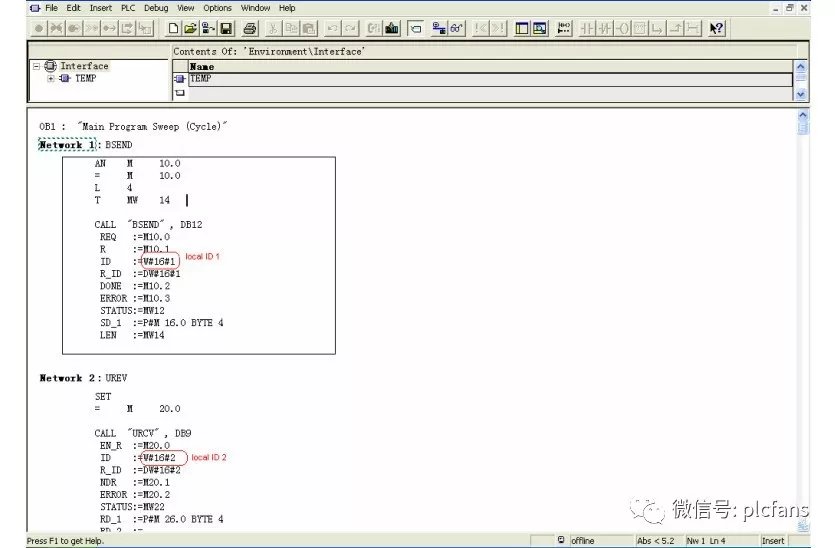Image resolution: width=835 pixels, height=548 pixels.
Task: Collapse the Interface tree node
Action: click(37, 66)
